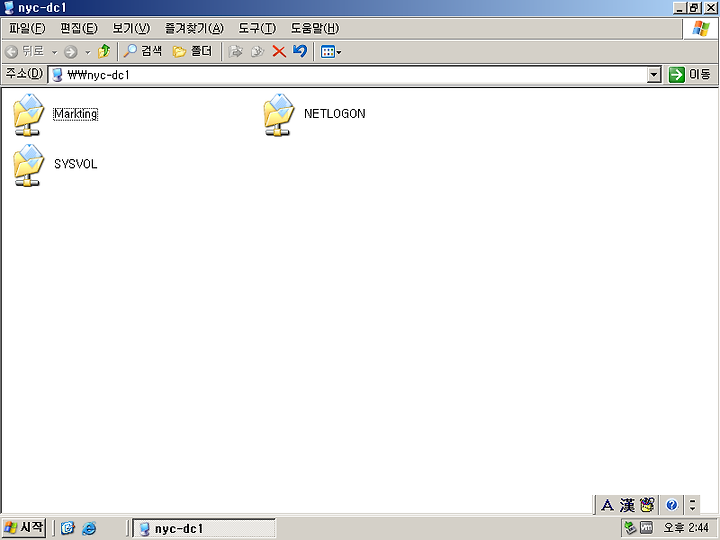Click the SYSVOL folder name label
The image size is (720, 540).
click(x=75, y=164)
